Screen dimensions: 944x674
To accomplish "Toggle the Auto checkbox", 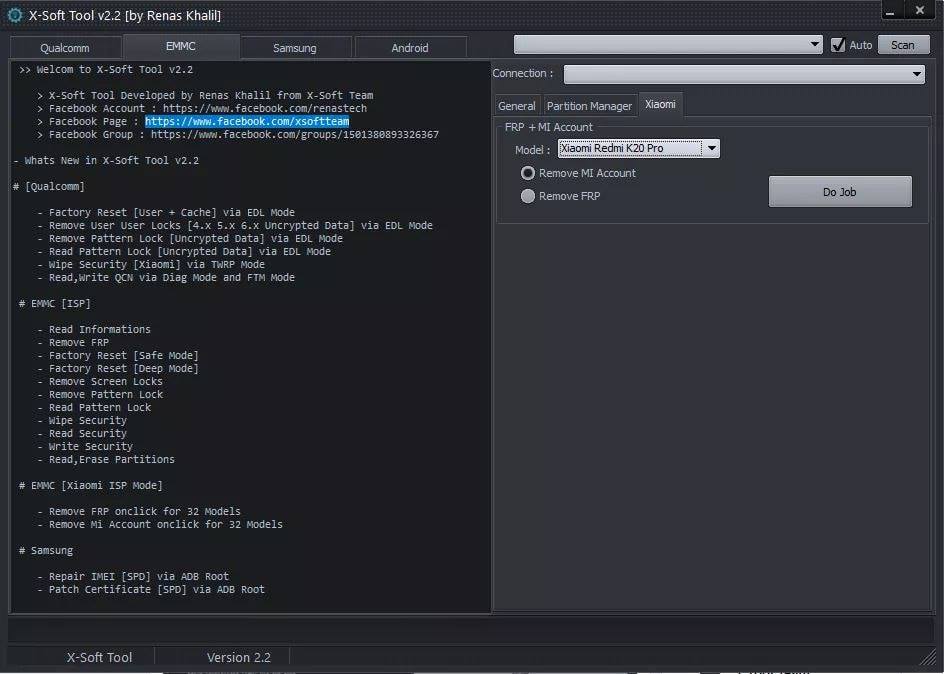I will pyautogui.click(x=838, y=45).
